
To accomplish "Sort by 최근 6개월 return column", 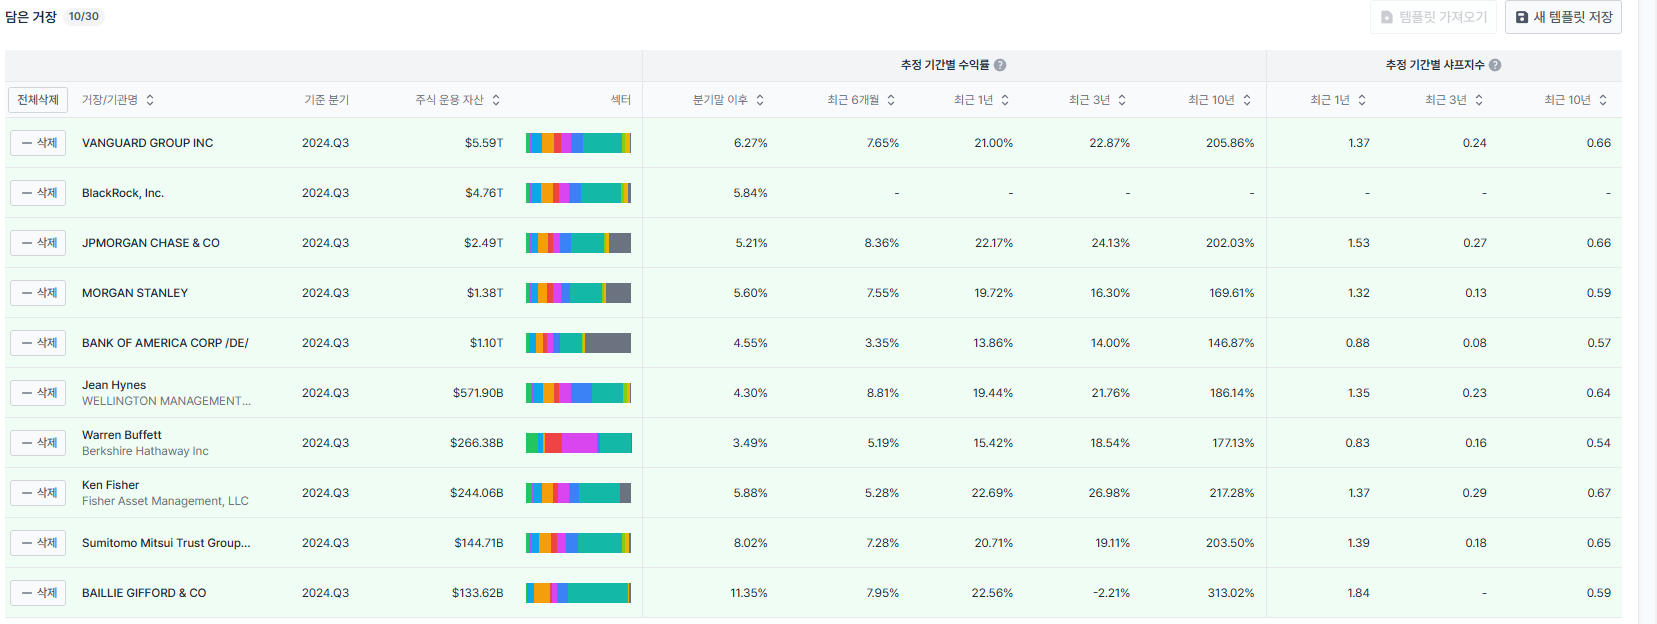I will [891, 100].
